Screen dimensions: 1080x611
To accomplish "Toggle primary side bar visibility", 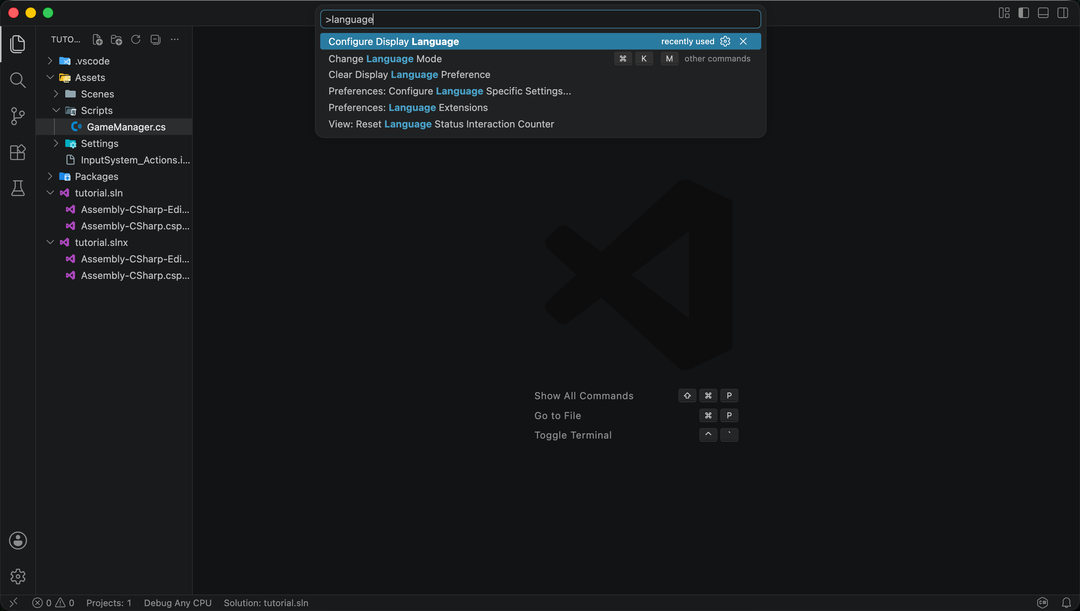I will pyautogui.click(x=1024, y=13).
